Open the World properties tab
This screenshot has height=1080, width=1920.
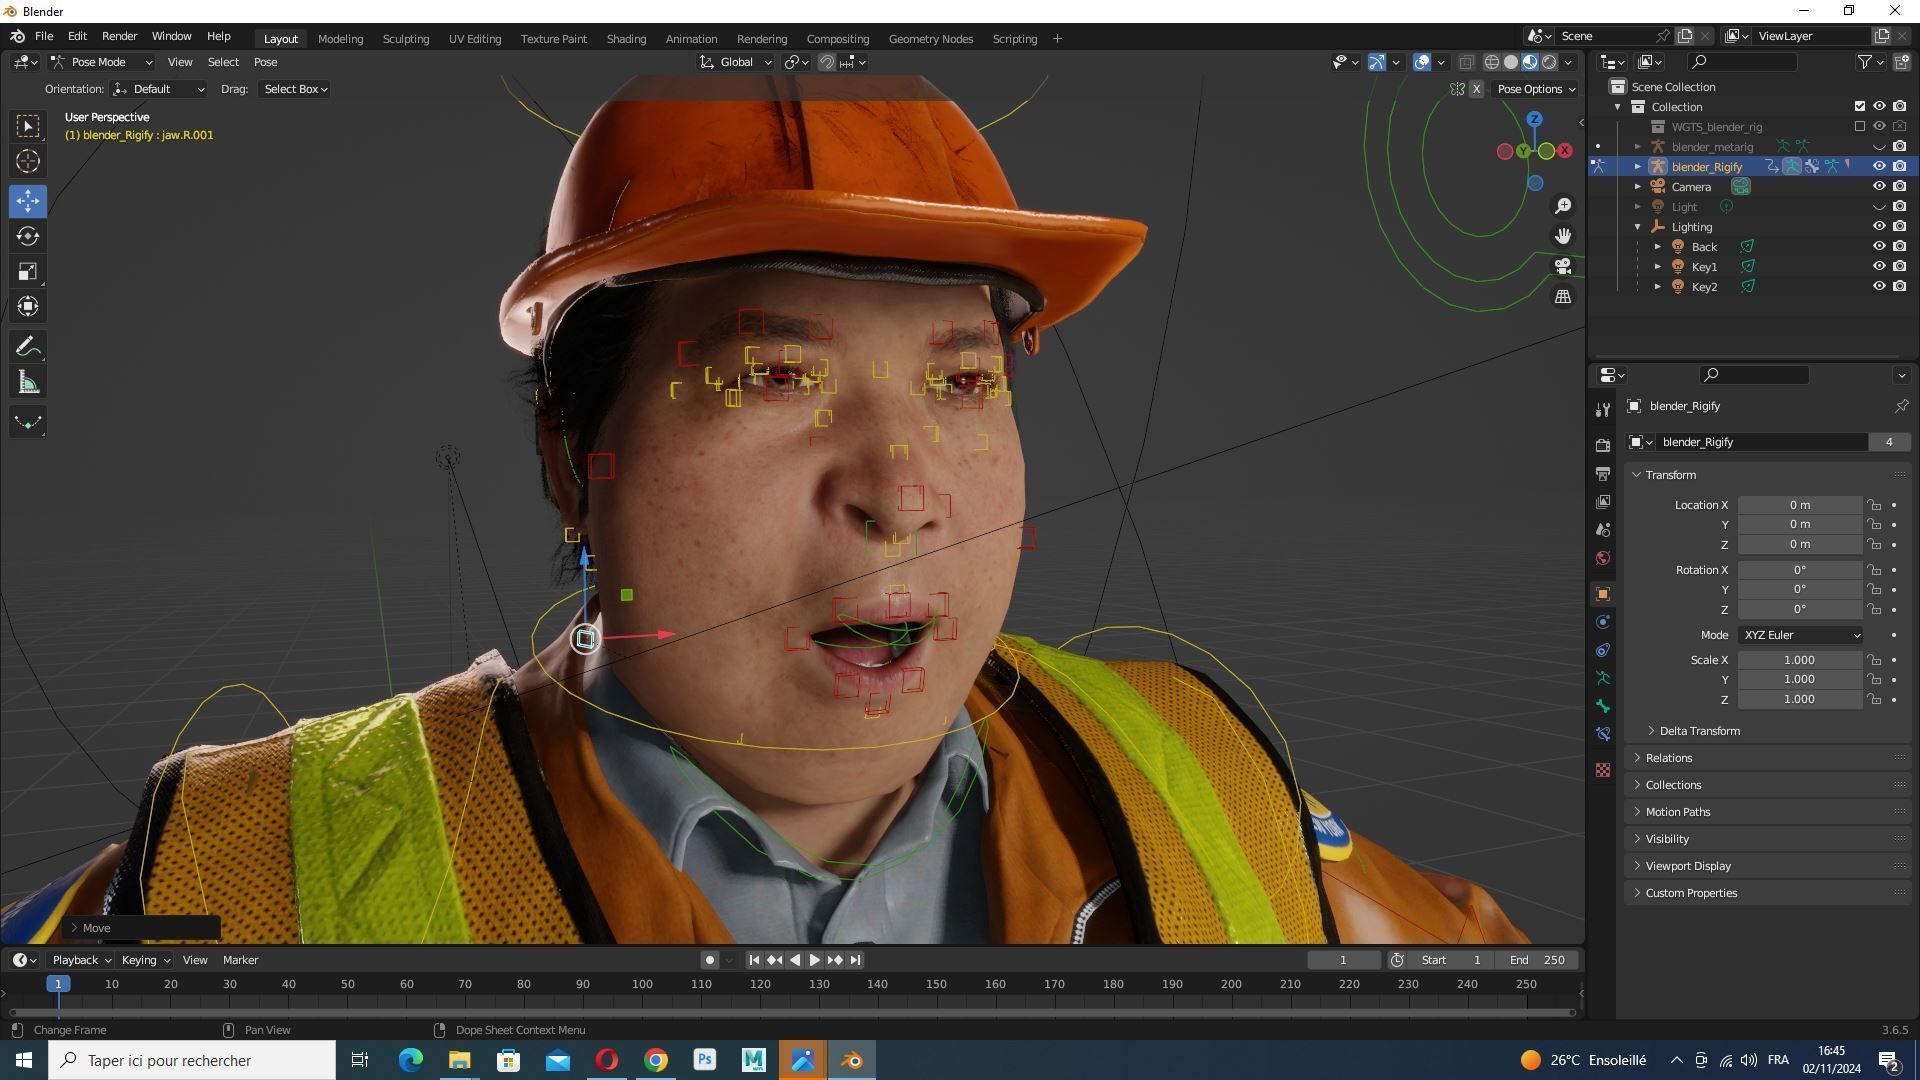pyautogui.click(x=1603, y=557)
